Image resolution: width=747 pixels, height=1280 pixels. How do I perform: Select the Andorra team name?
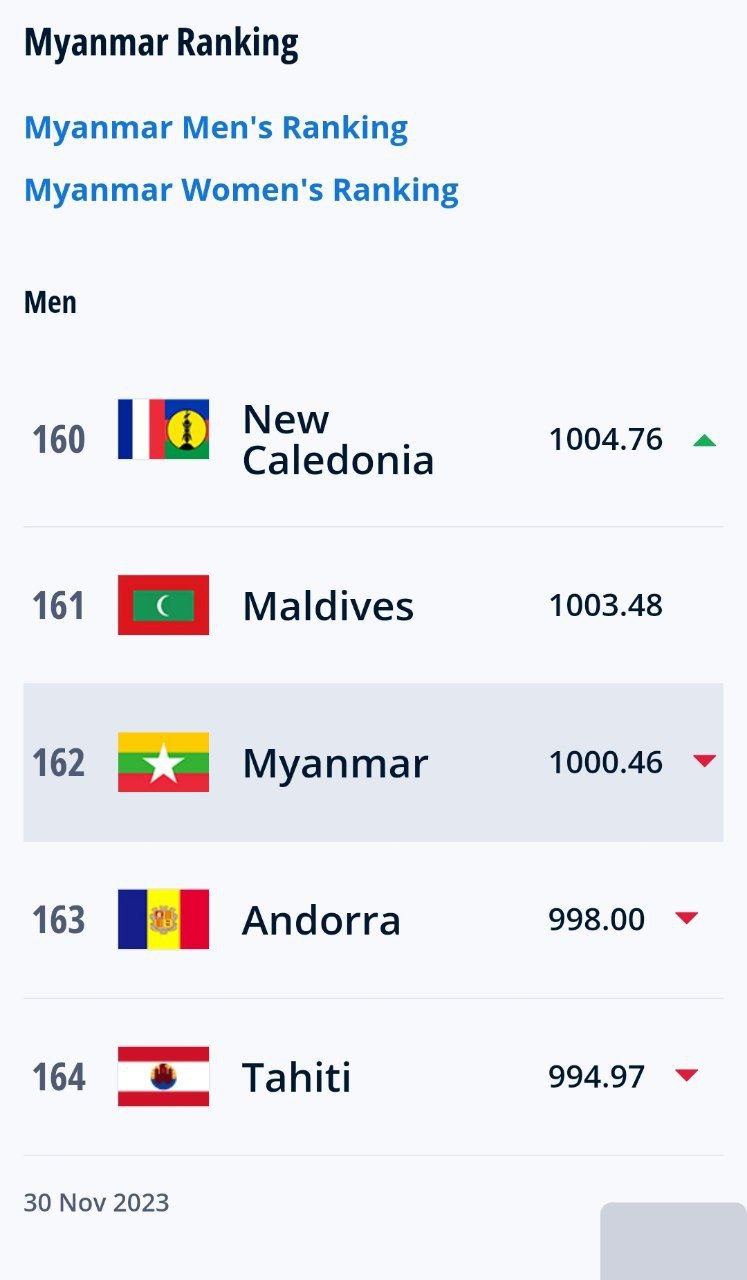pyautogui.click(x=321, y=920)
